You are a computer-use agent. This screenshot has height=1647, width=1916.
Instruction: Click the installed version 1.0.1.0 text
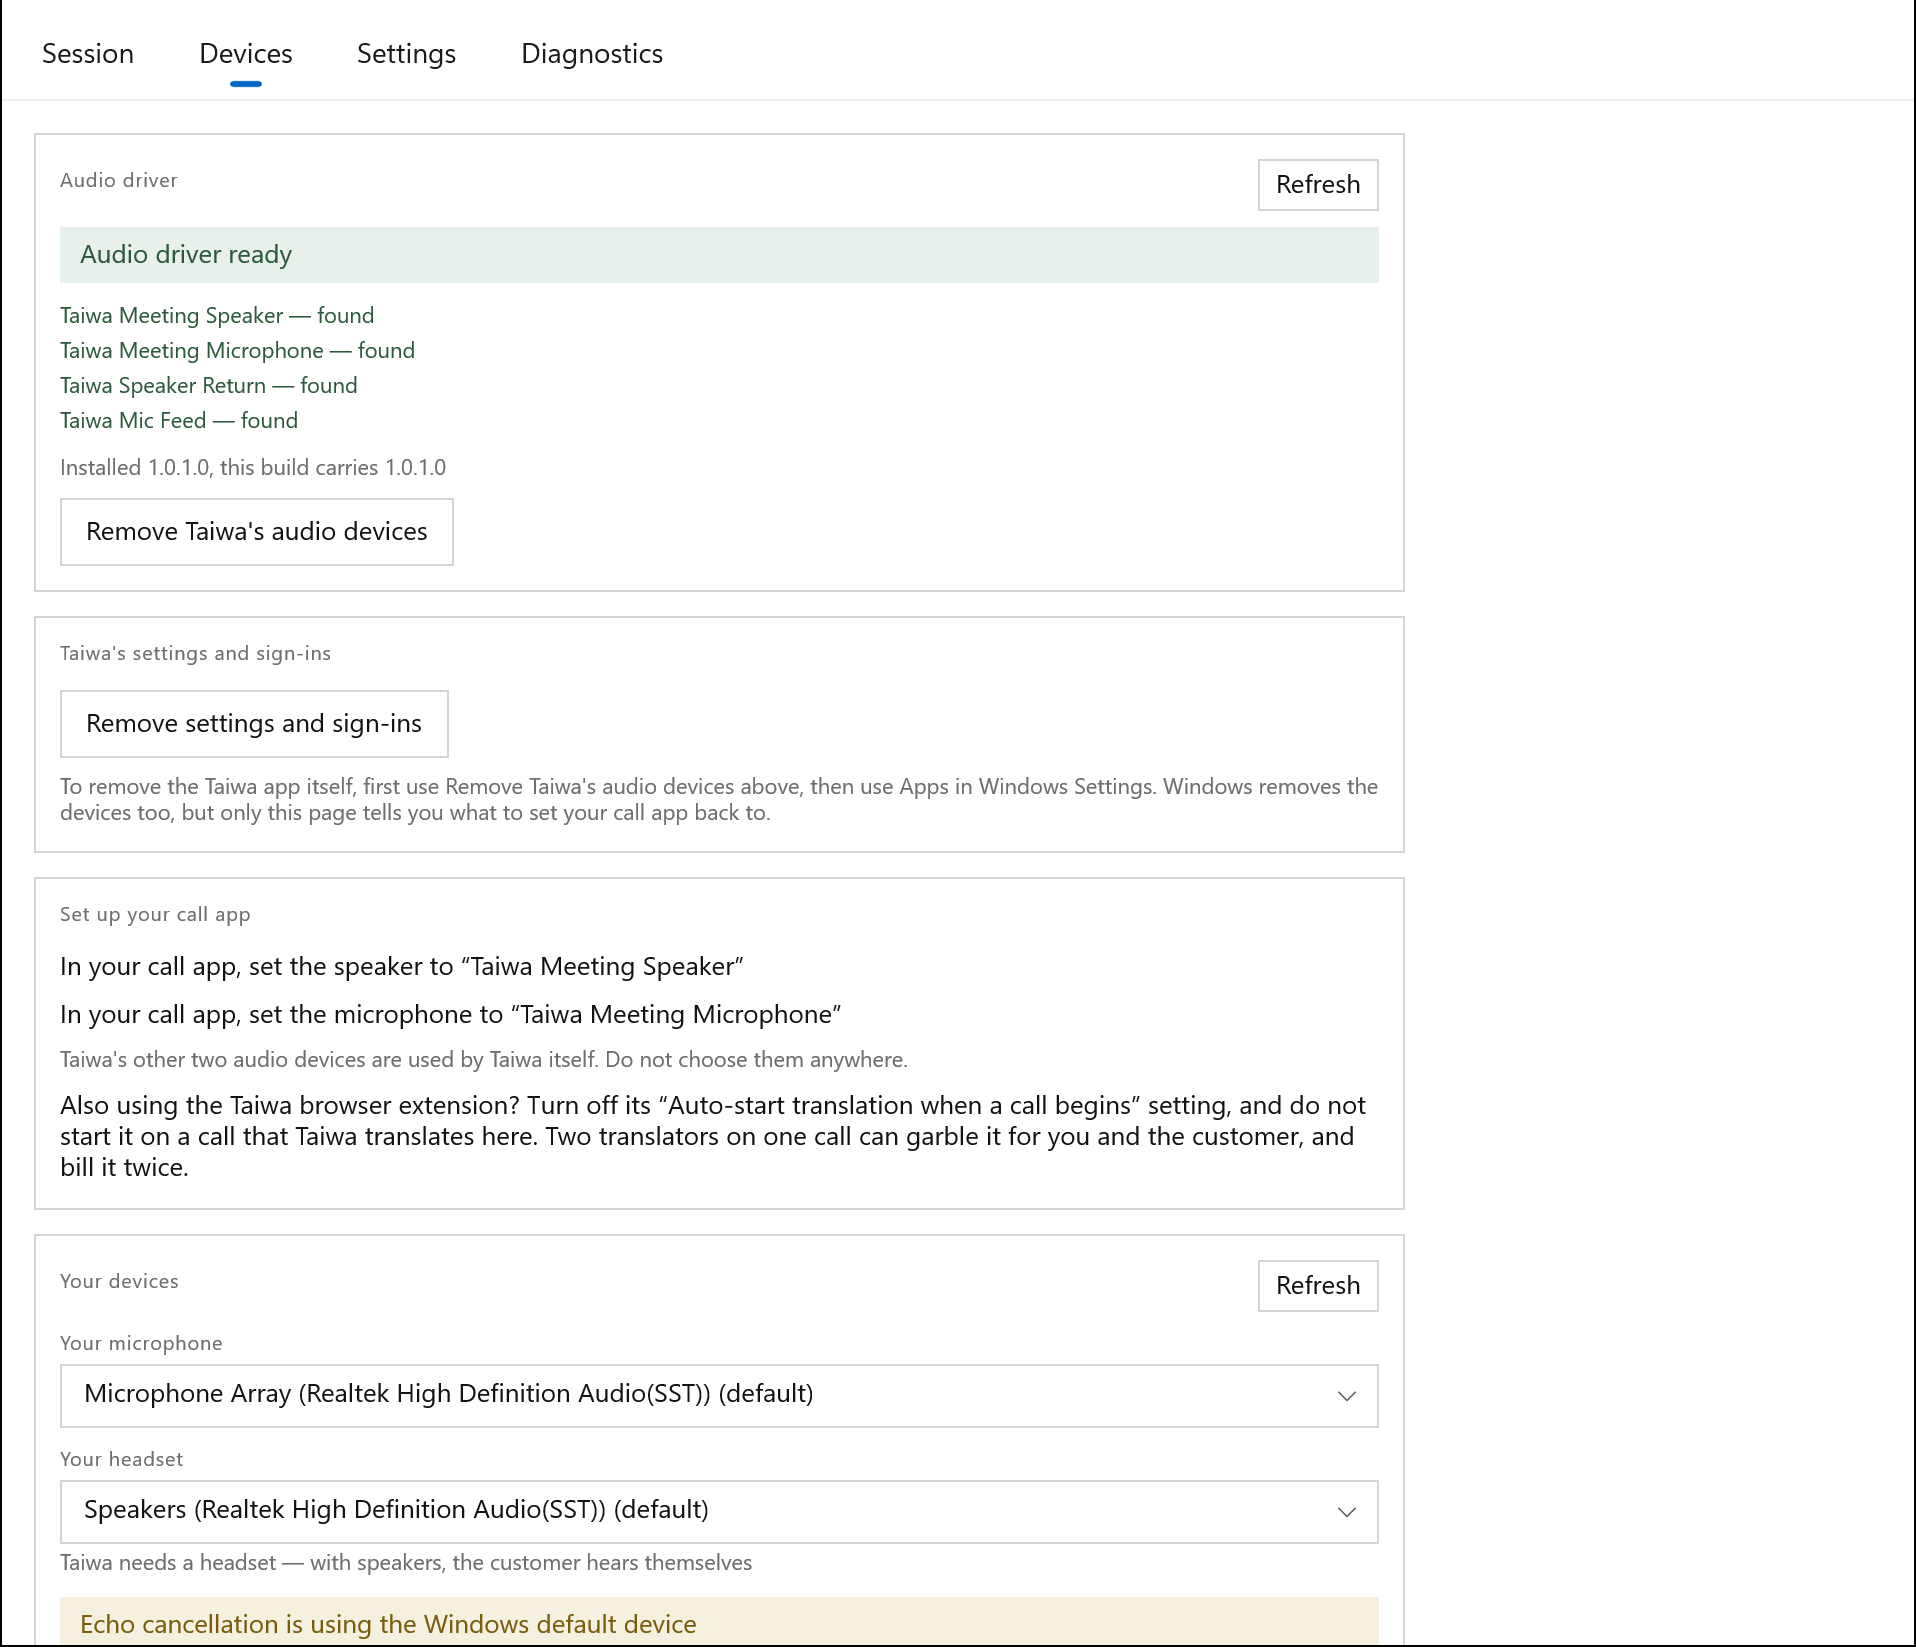(253, 468)
